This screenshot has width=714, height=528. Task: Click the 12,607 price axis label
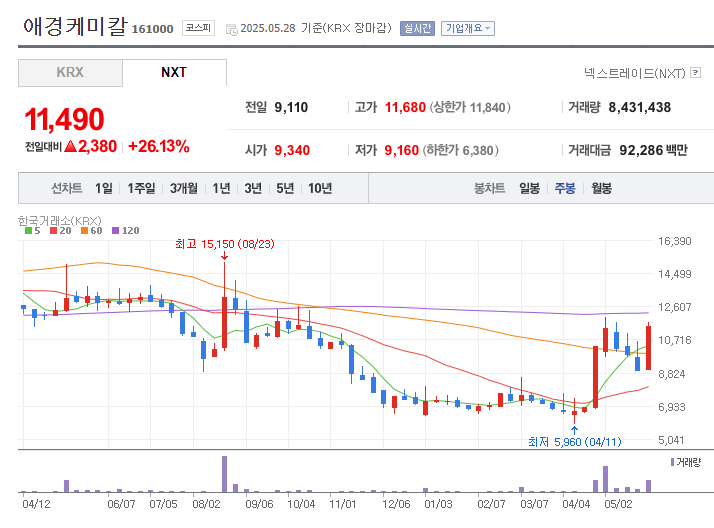(674, 307)
